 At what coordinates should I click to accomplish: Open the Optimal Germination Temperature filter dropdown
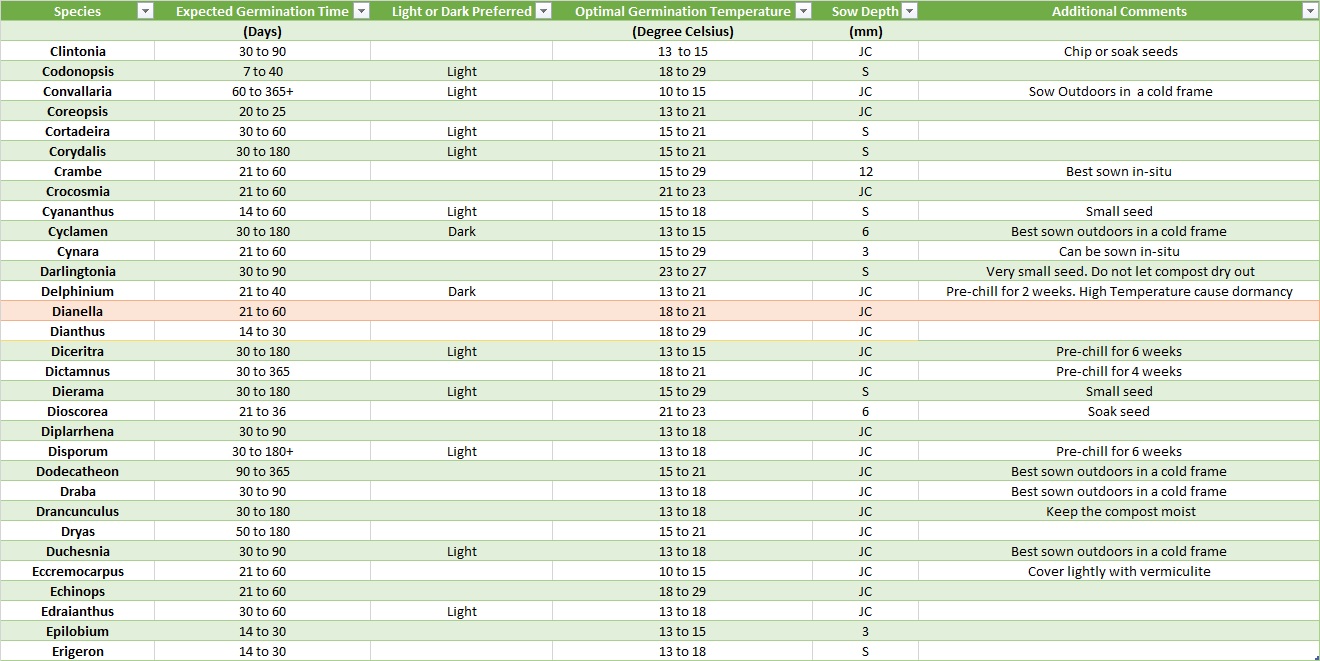tap(802, 11)
